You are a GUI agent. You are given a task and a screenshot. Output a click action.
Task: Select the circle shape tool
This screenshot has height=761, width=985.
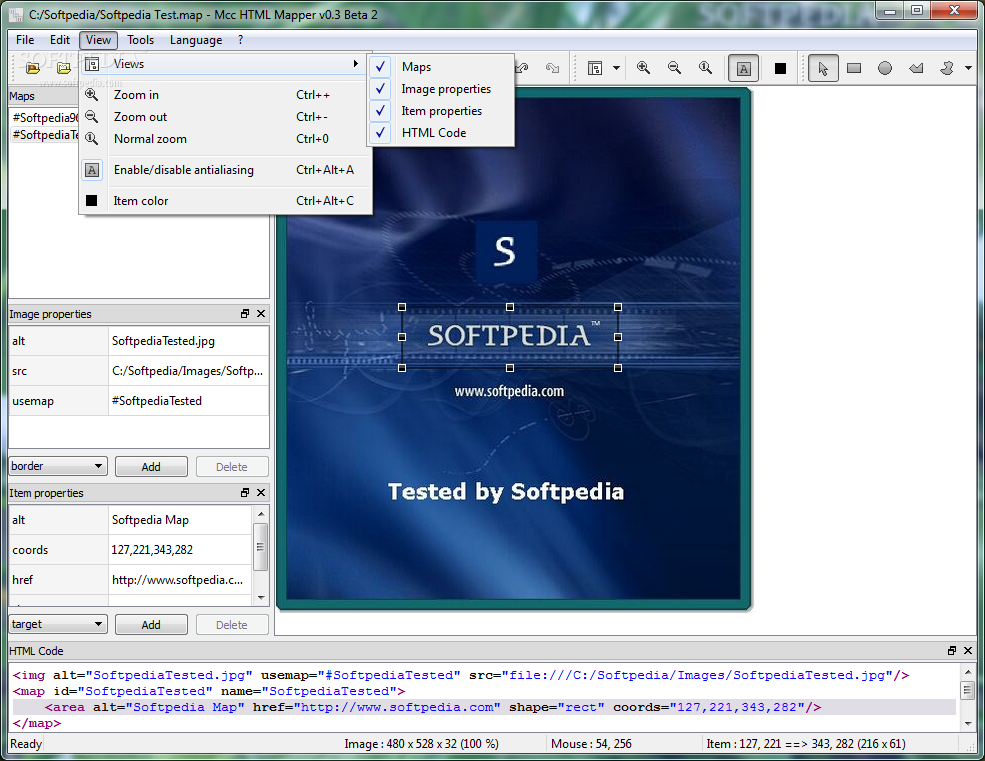[x=884, y=68]
